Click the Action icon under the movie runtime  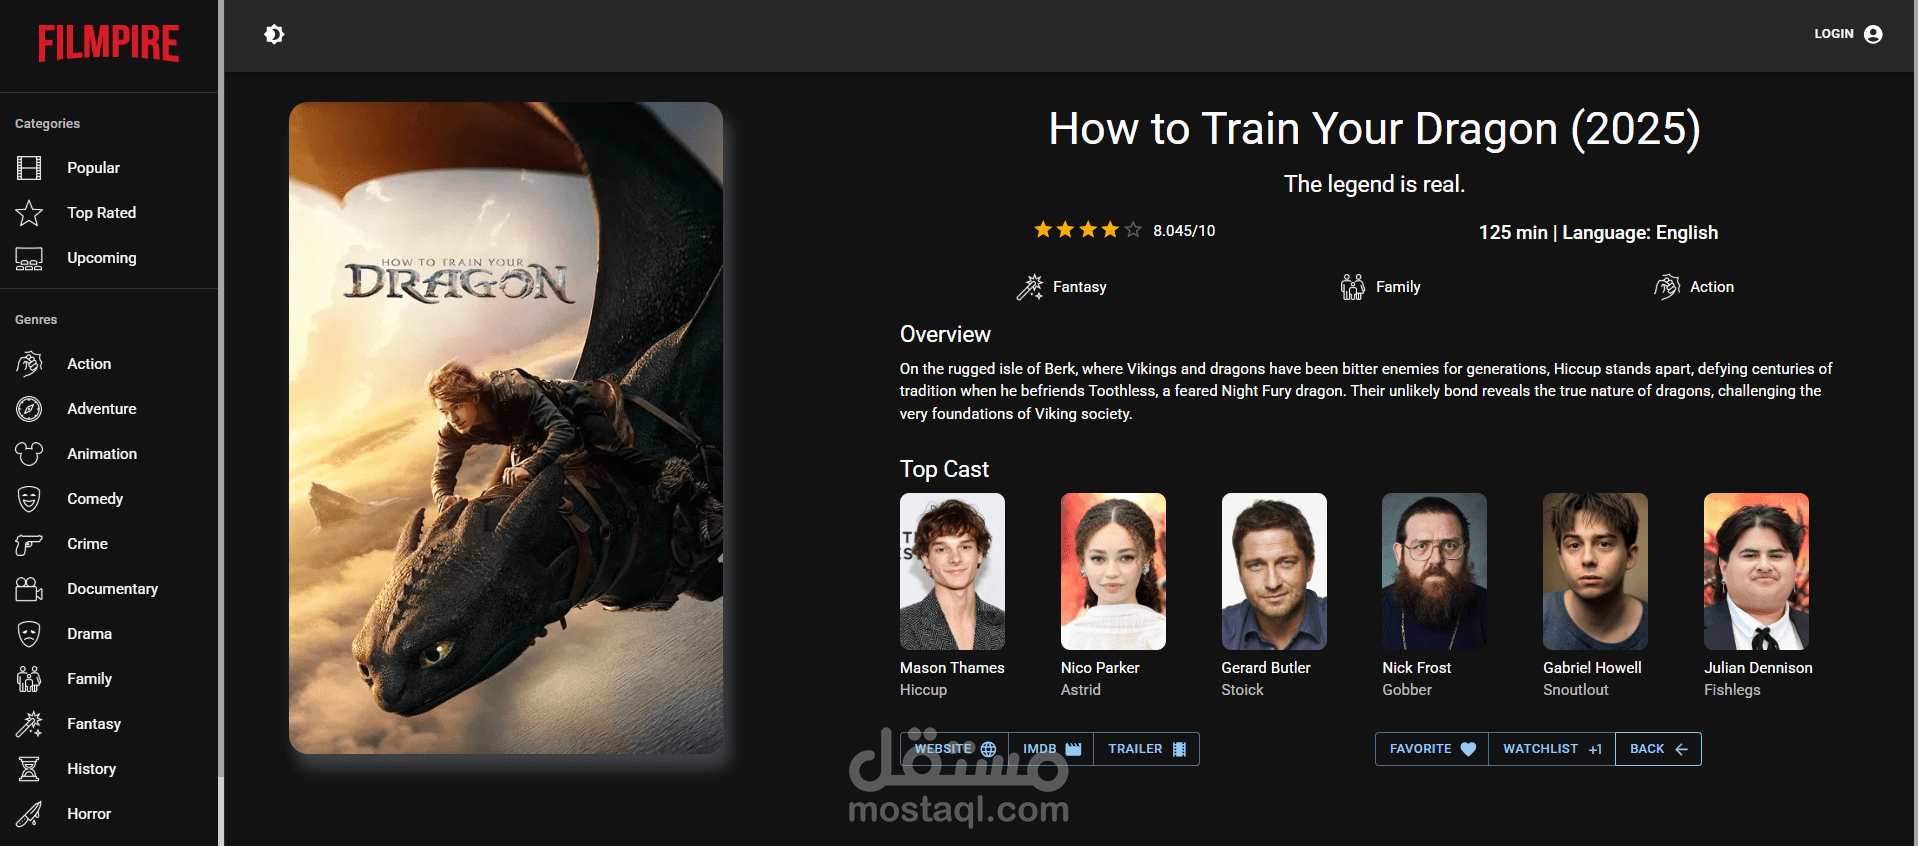(1666, 287)
